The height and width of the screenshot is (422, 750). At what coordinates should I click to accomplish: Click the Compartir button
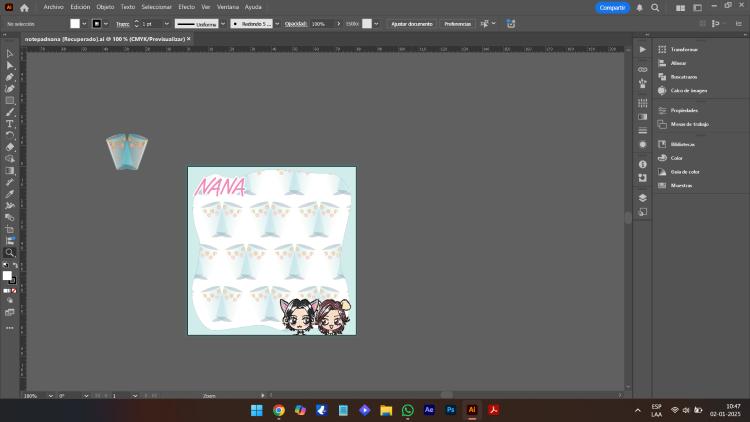click(612, 8)
